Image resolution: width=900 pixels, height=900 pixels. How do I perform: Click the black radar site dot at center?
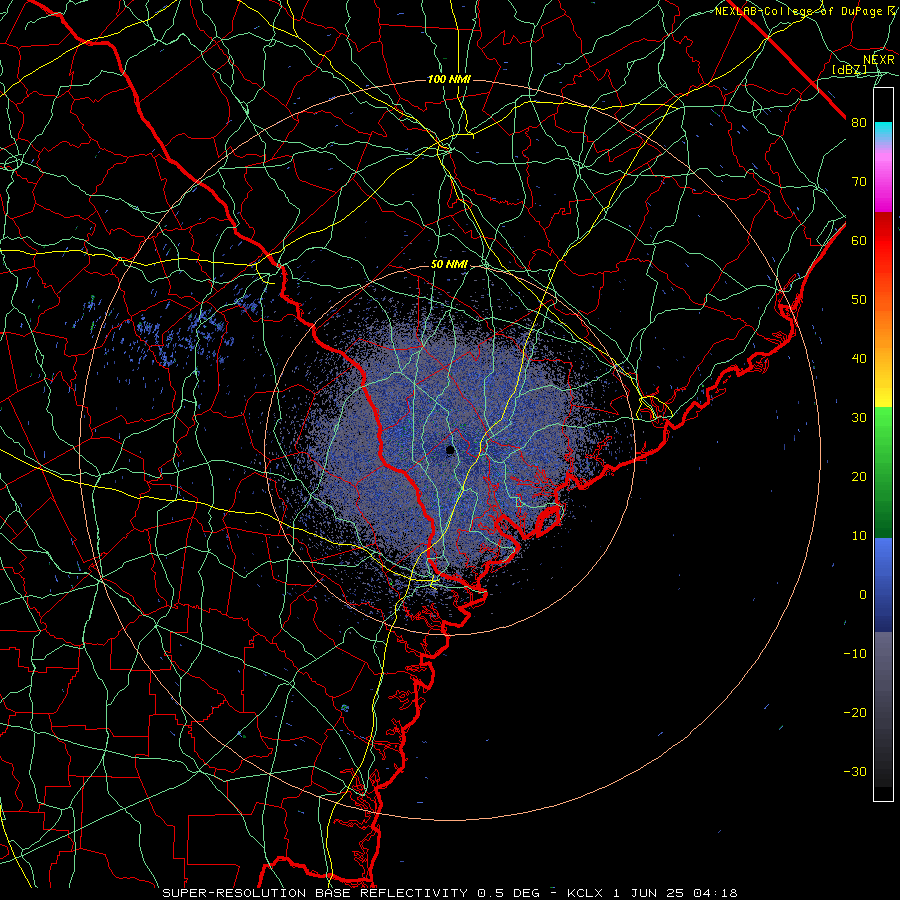pyautogui.click(x=450, y=449)
